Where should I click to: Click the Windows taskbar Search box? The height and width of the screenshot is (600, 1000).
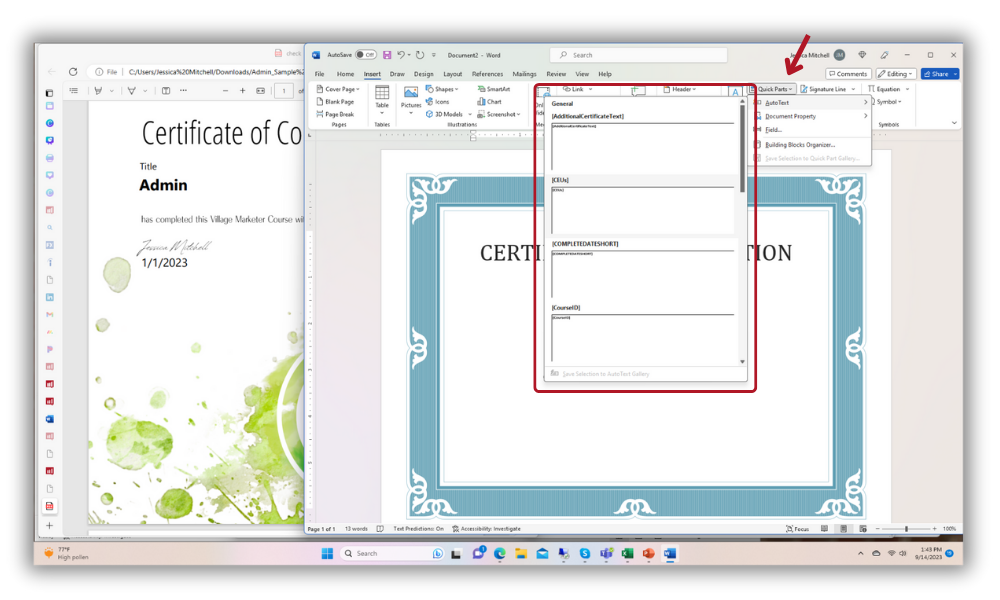pos(393,553)
